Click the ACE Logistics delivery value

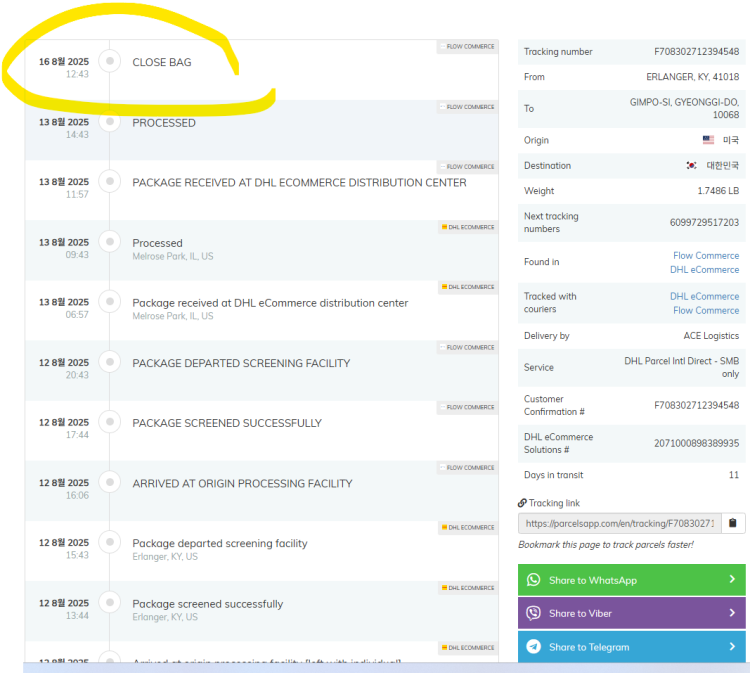click(x=711, y=336)
